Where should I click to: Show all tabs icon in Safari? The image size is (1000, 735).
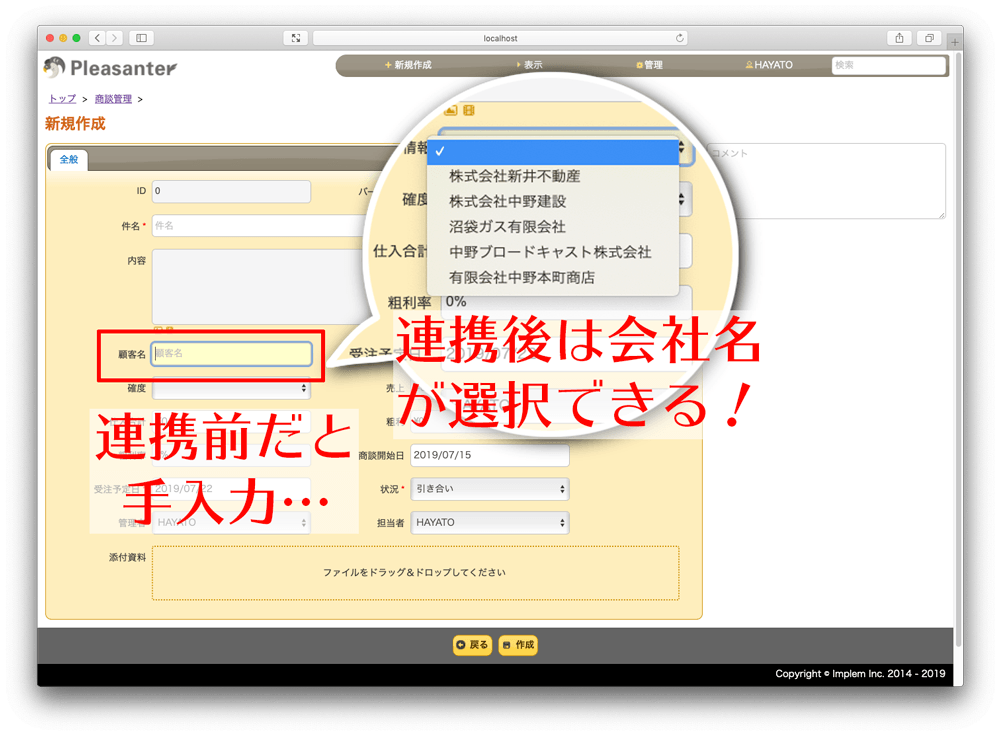929,38
